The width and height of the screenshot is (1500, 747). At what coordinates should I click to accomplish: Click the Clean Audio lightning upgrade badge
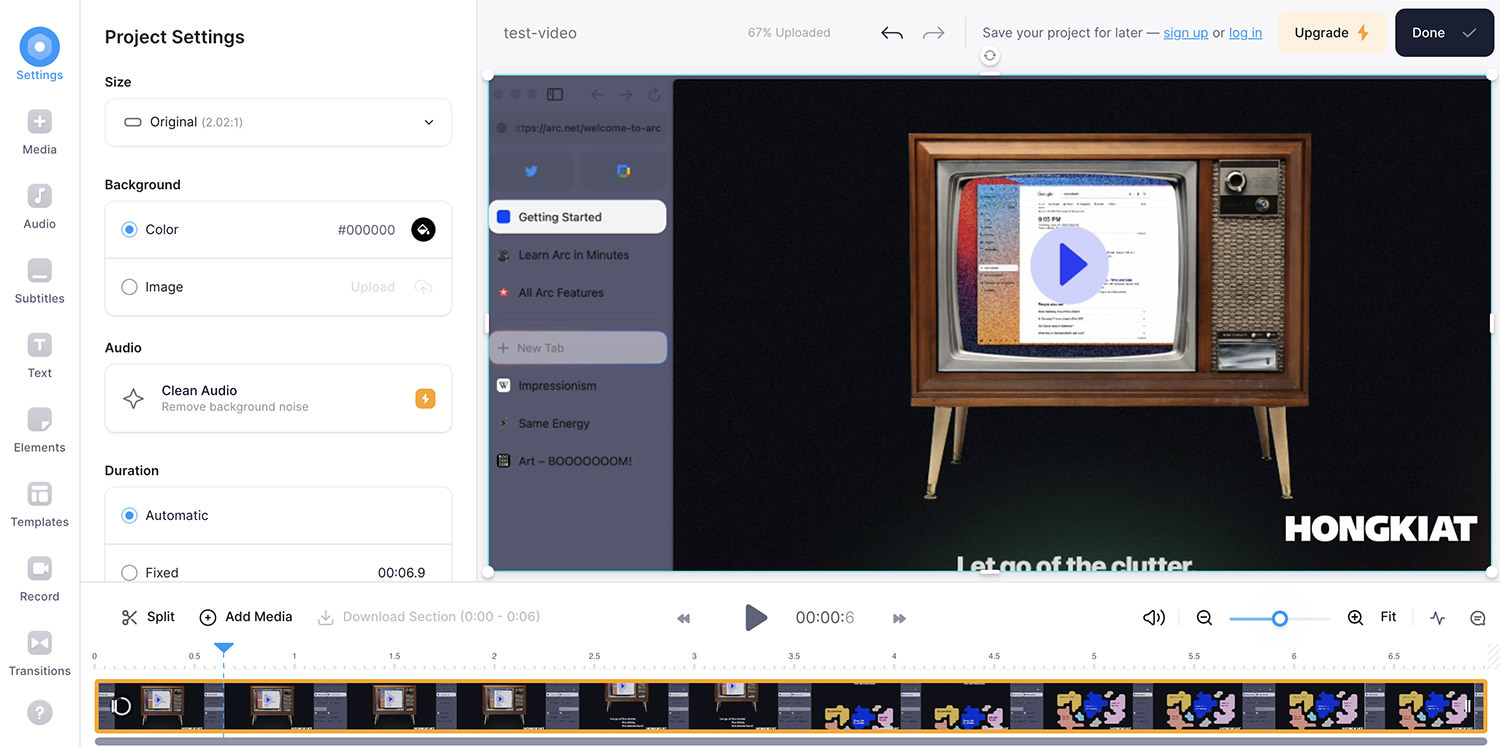point(425,399)
